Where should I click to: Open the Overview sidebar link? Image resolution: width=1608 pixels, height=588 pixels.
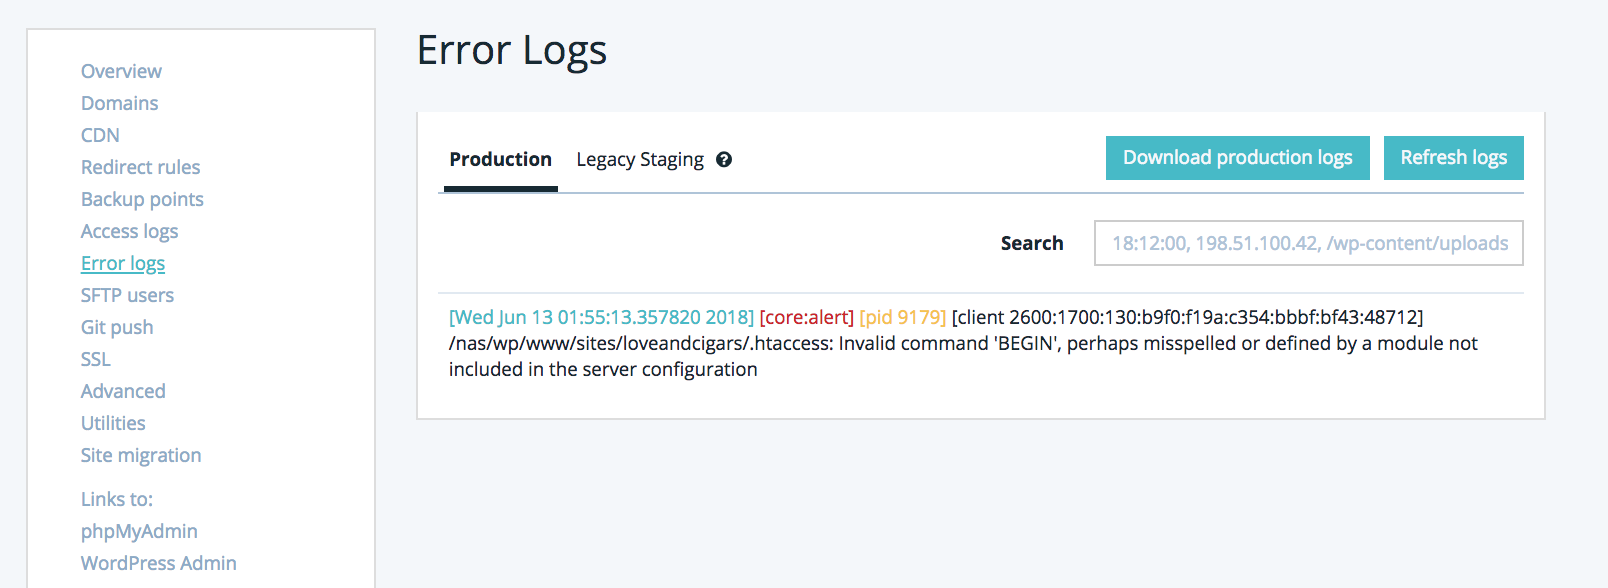121,71
